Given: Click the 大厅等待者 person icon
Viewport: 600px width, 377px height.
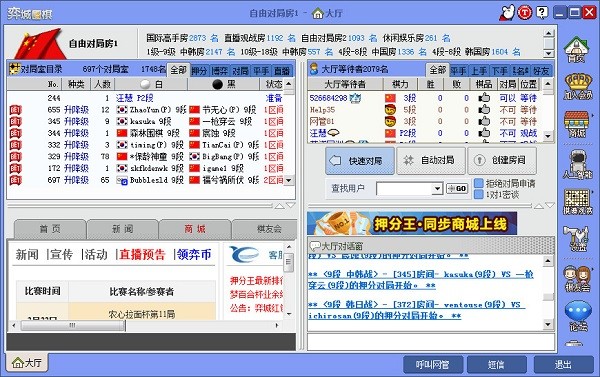Looking at the screenshot, I should click(x=314, y=69).
